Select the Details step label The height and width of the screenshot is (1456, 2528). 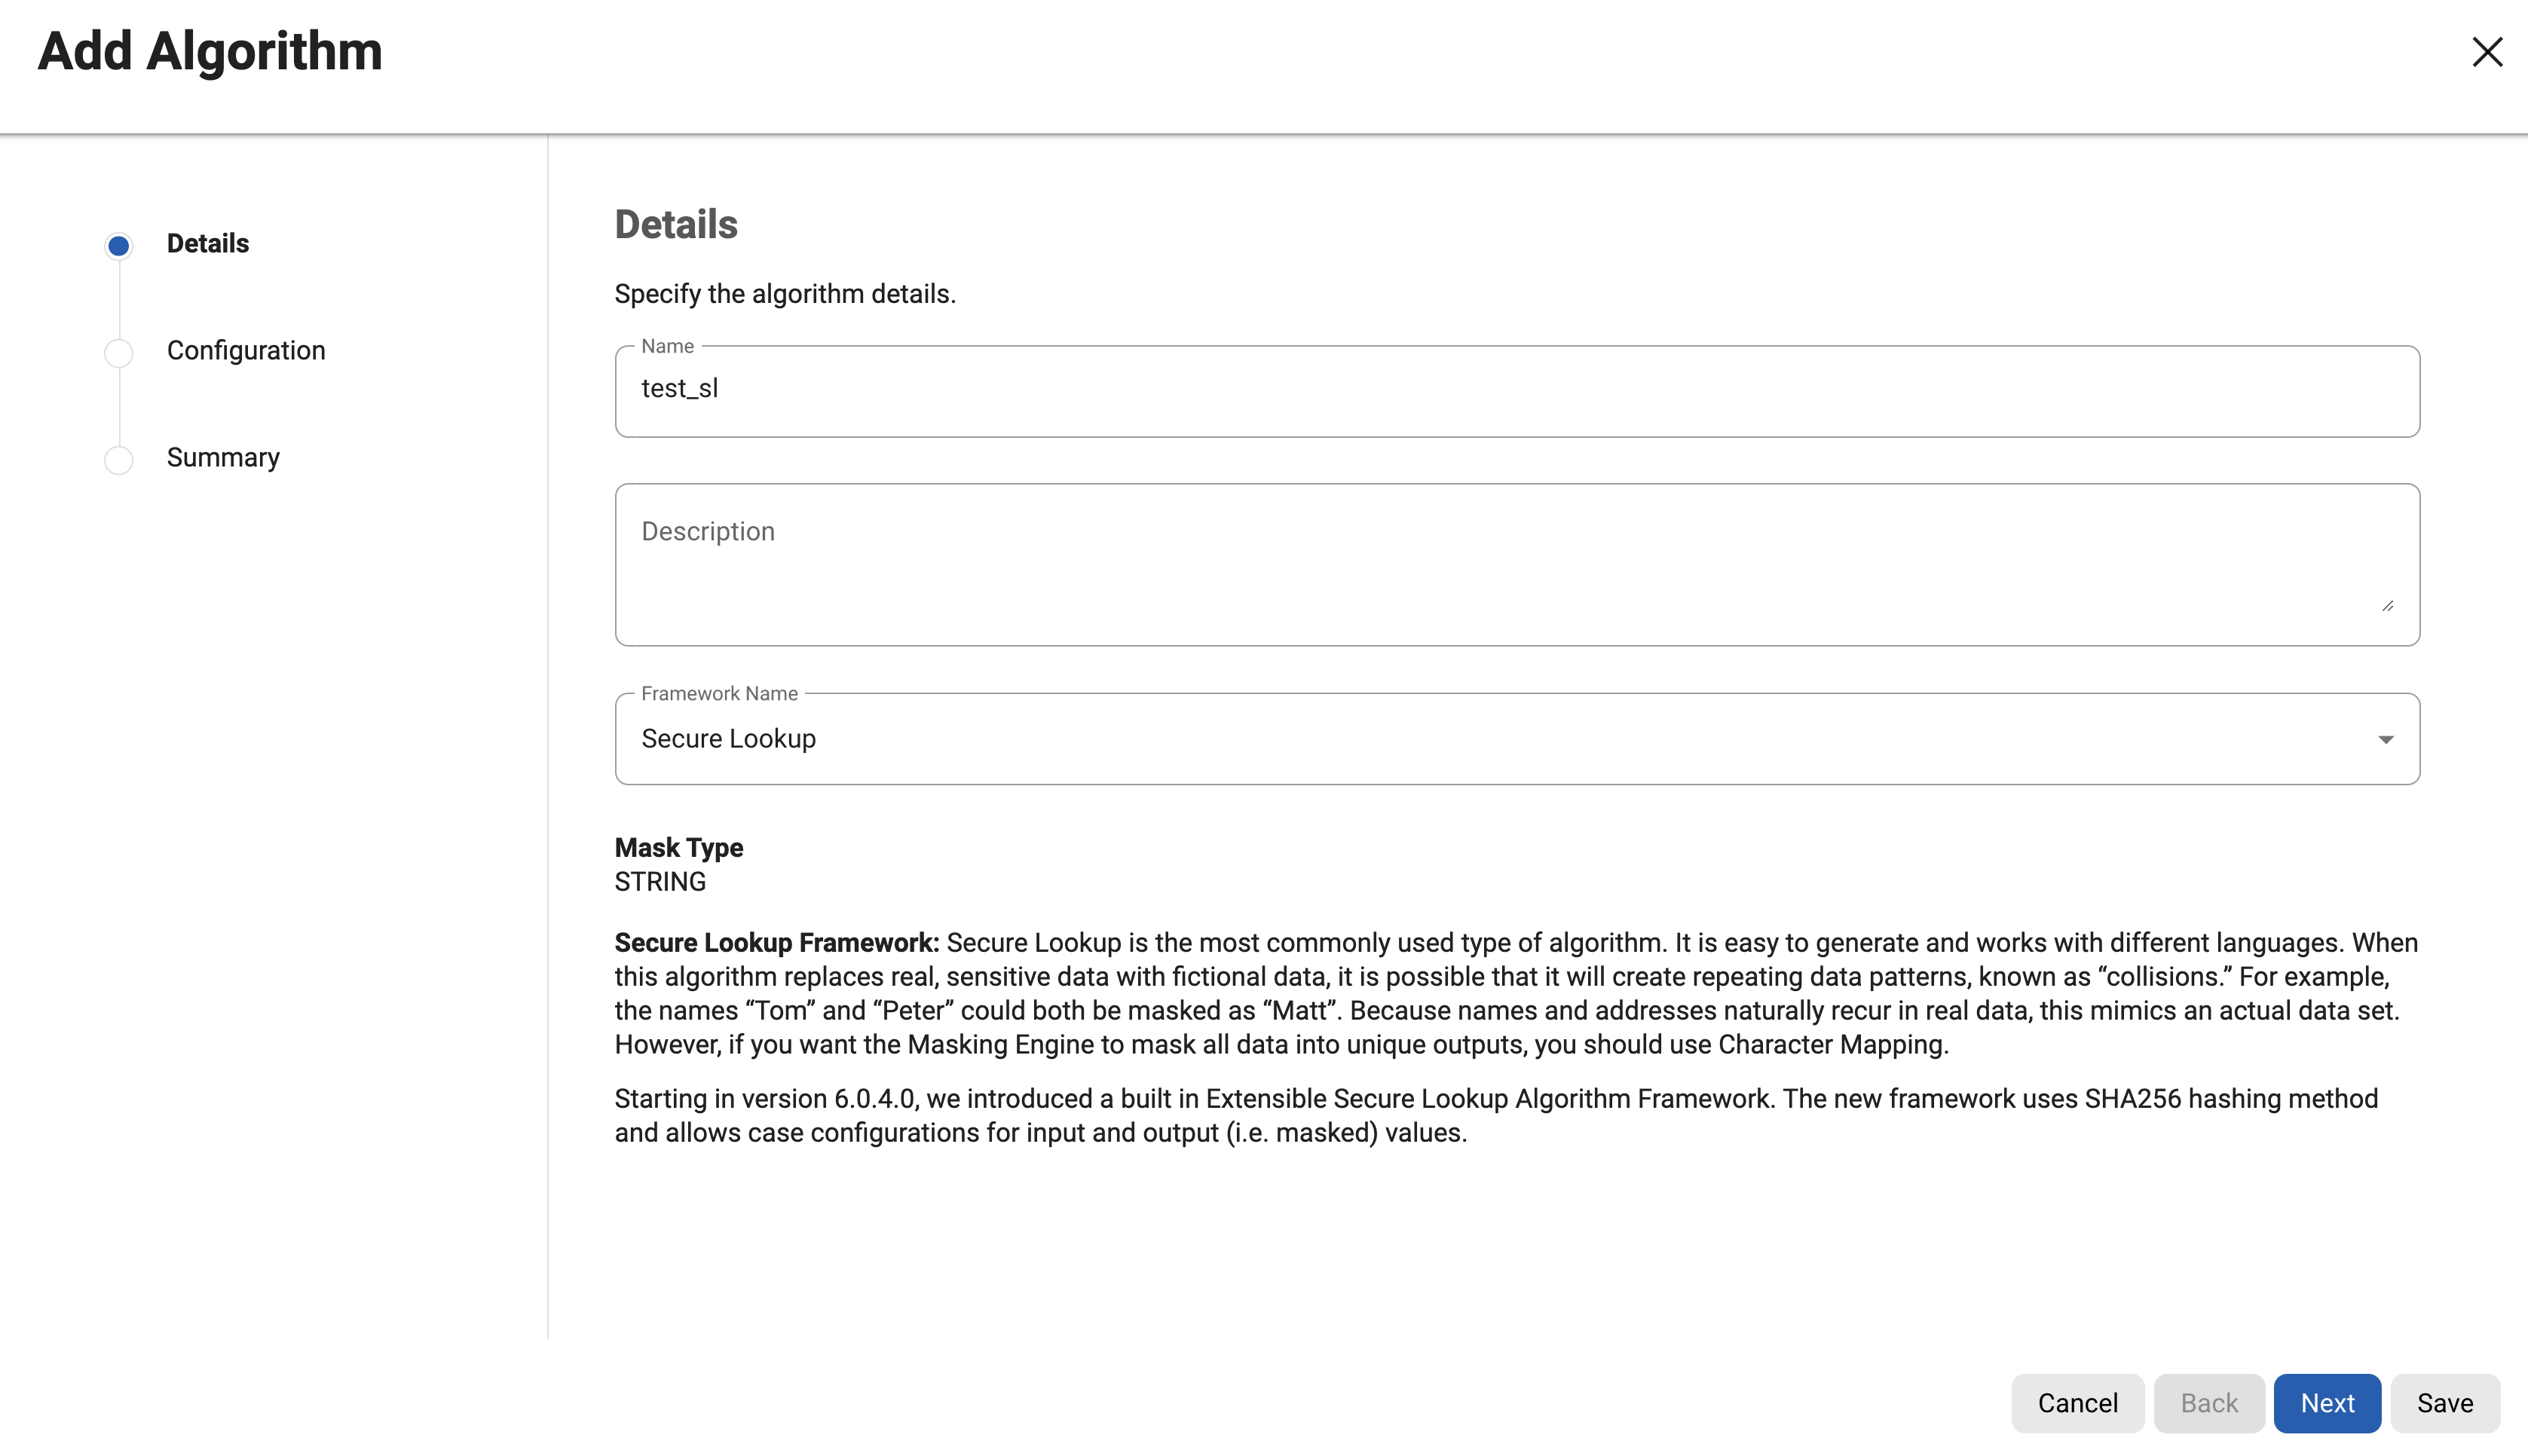[208, 244]
